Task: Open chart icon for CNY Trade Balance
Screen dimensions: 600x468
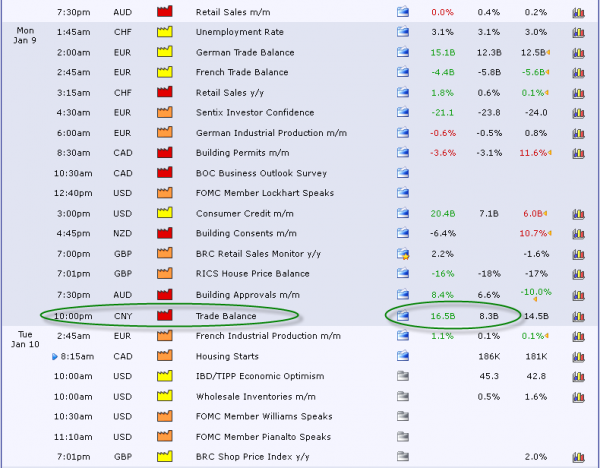Action: click(x=578, y=316)
